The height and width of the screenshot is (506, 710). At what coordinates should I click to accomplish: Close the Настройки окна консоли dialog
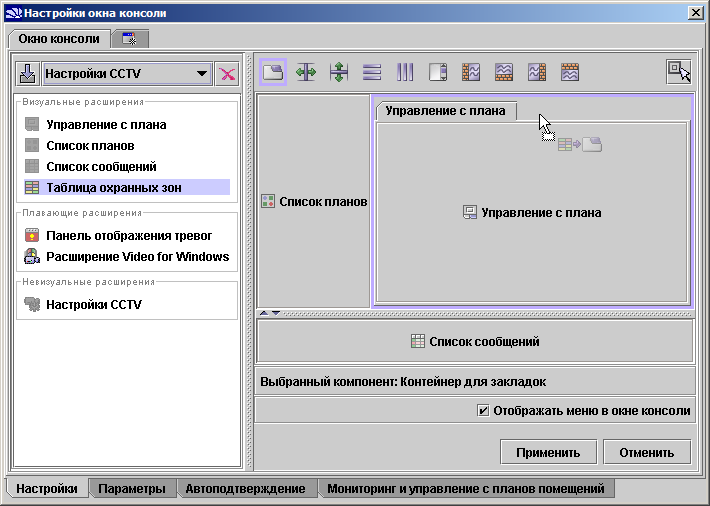tap(696, 13)
